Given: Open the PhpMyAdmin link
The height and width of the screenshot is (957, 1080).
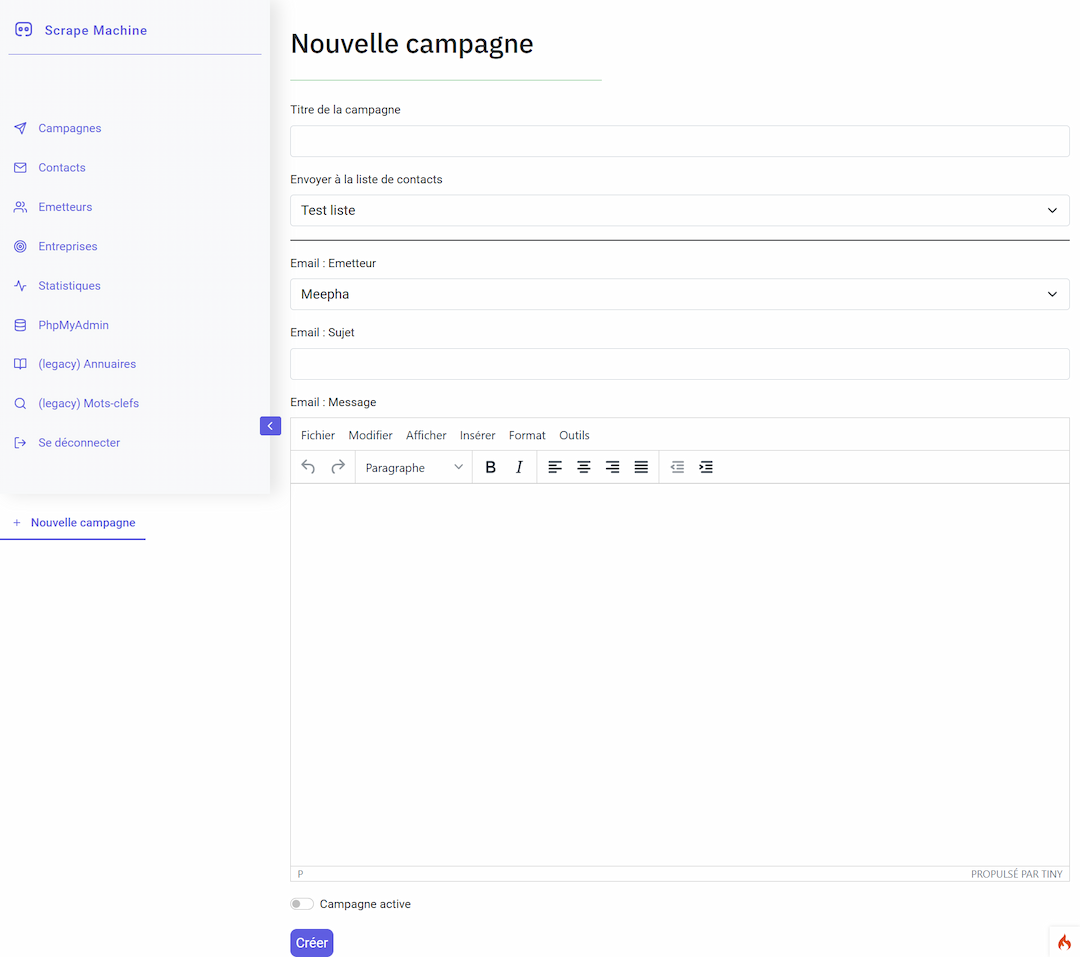Looking at the screenshot, I should coord(74,325).
